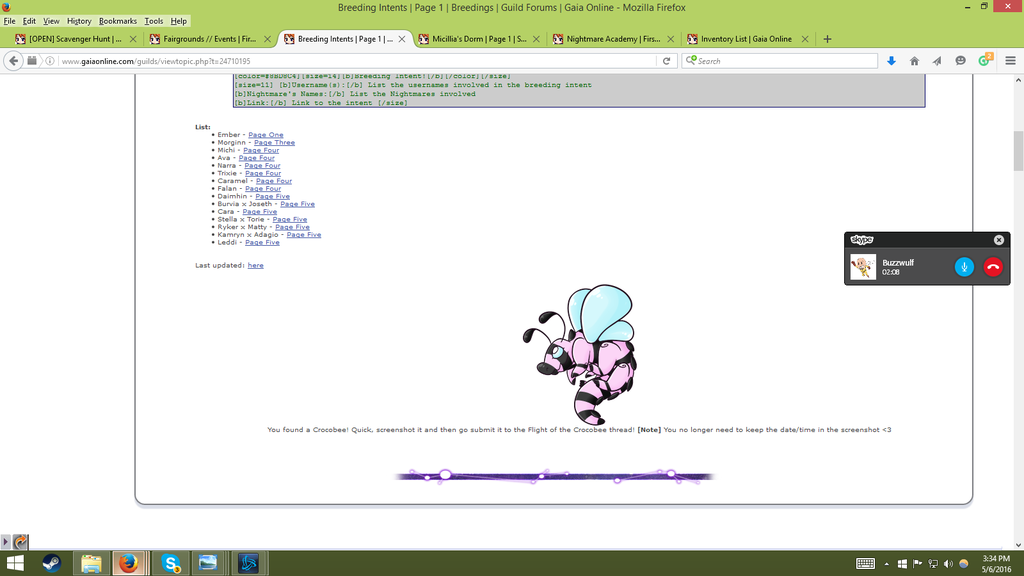Switch to Firefox in the taskbar
This screenshot has height=576, width=1024.
[129, 563]
